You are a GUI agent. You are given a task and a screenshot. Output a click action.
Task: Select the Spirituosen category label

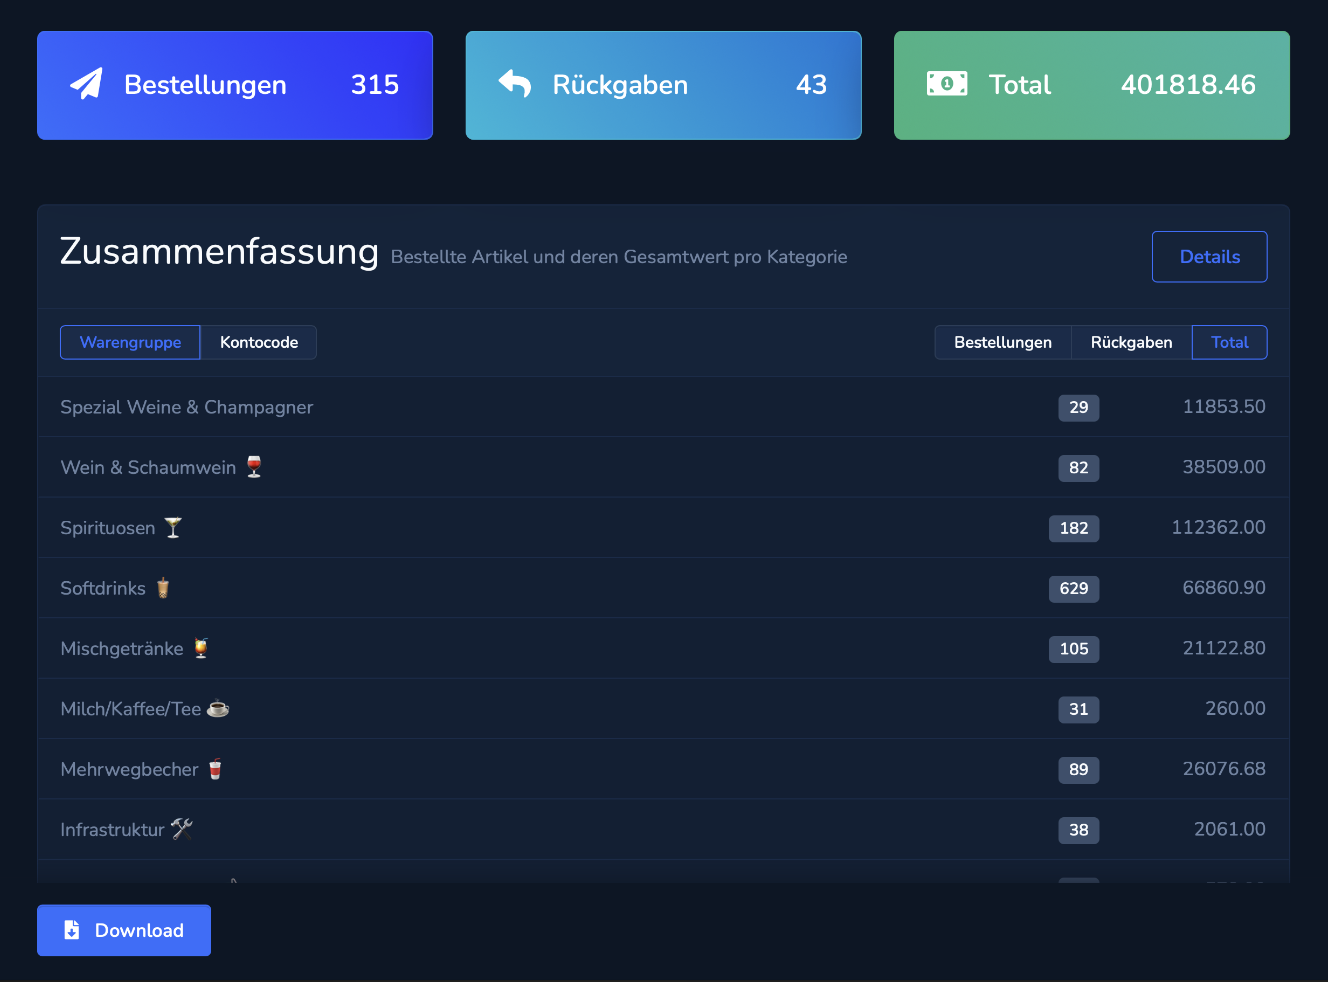click(108, 528)
